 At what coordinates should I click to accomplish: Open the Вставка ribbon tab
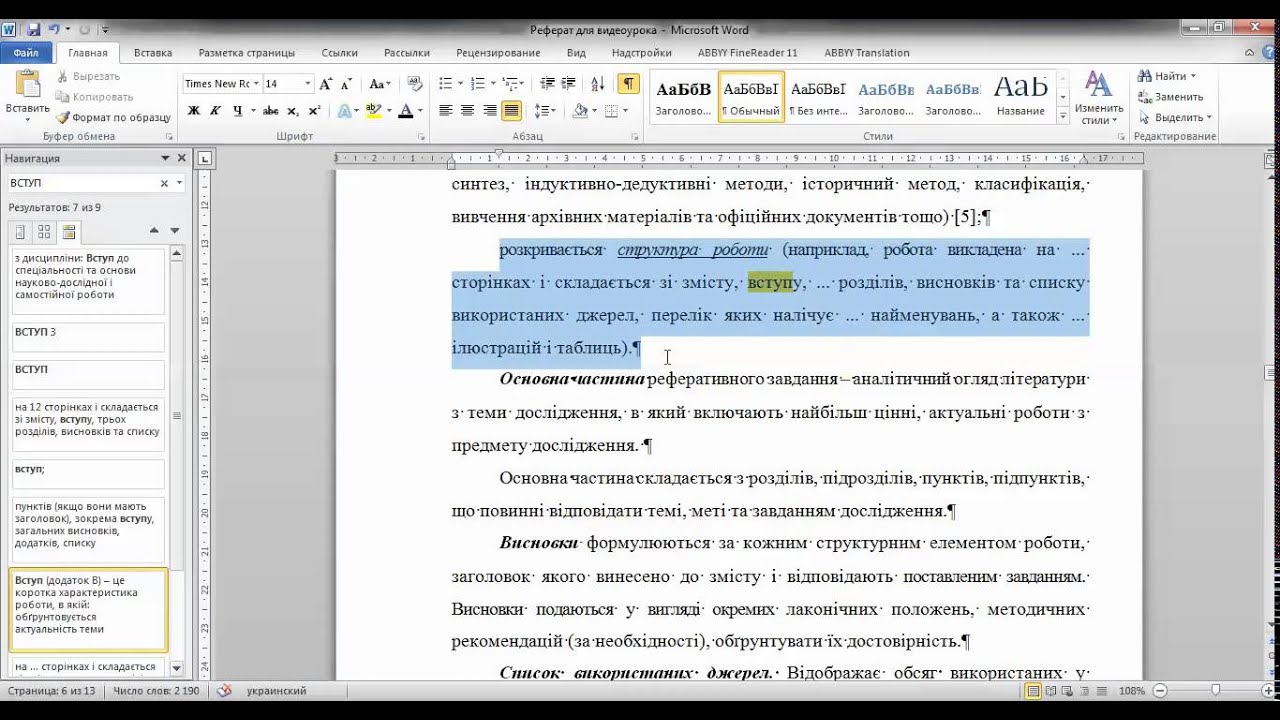pyautogui.click(x=153, y=53)
